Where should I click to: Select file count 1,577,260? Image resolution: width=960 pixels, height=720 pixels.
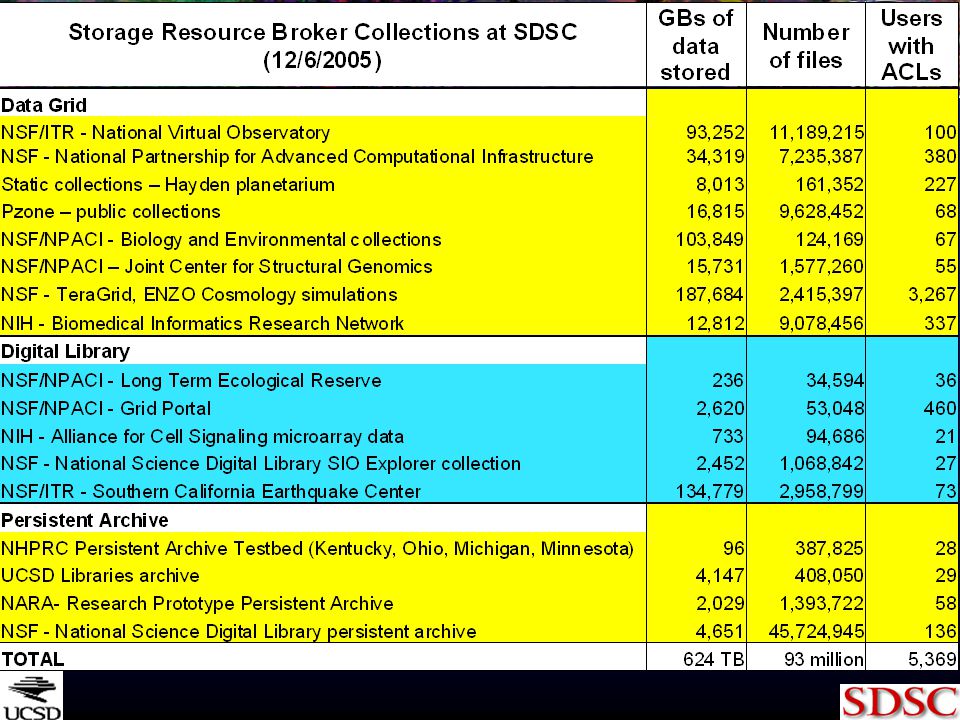(821, 267)
